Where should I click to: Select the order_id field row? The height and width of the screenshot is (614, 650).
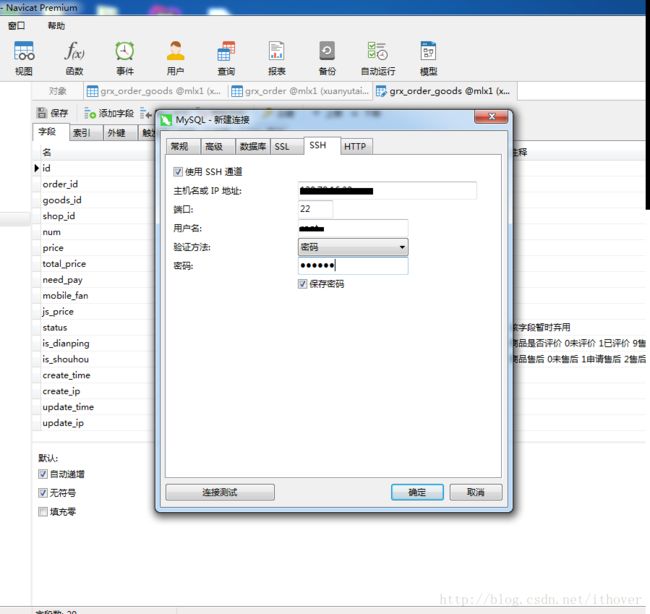pyautogui.click(x=94, y=184)
